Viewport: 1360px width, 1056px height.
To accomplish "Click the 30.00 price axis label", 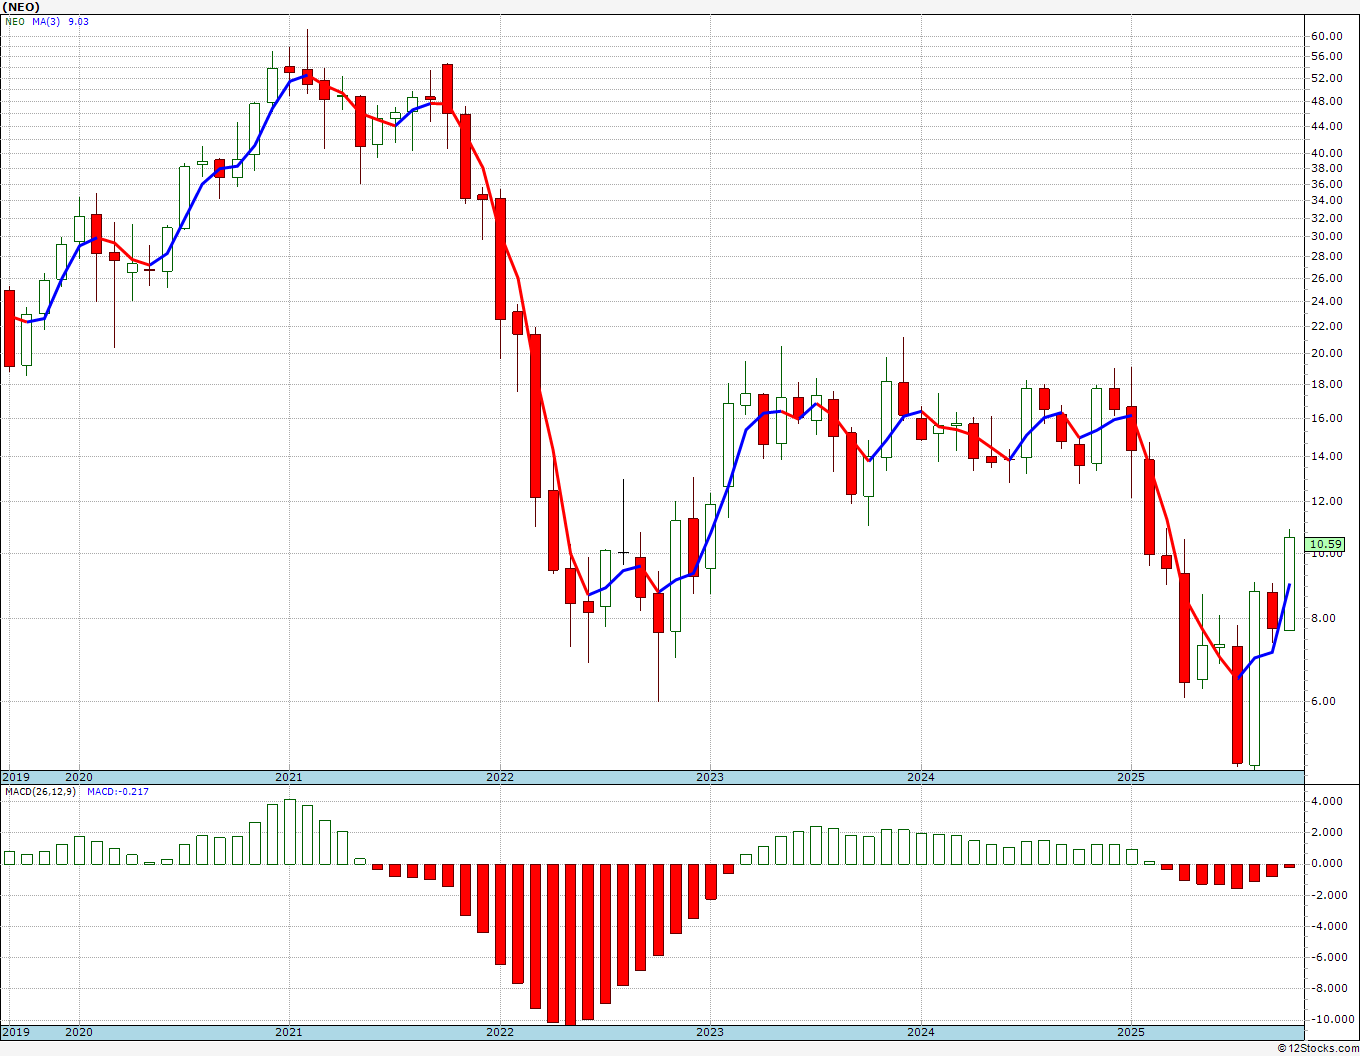I will click(x=1326, y=237).
